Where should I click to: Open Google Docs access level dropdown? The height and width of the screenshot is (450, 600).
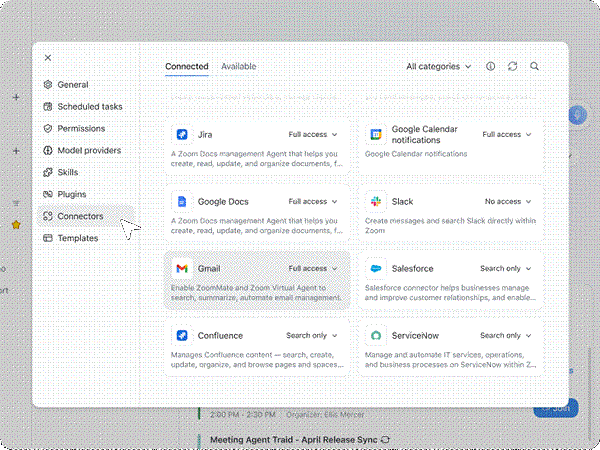pos(313,201)
